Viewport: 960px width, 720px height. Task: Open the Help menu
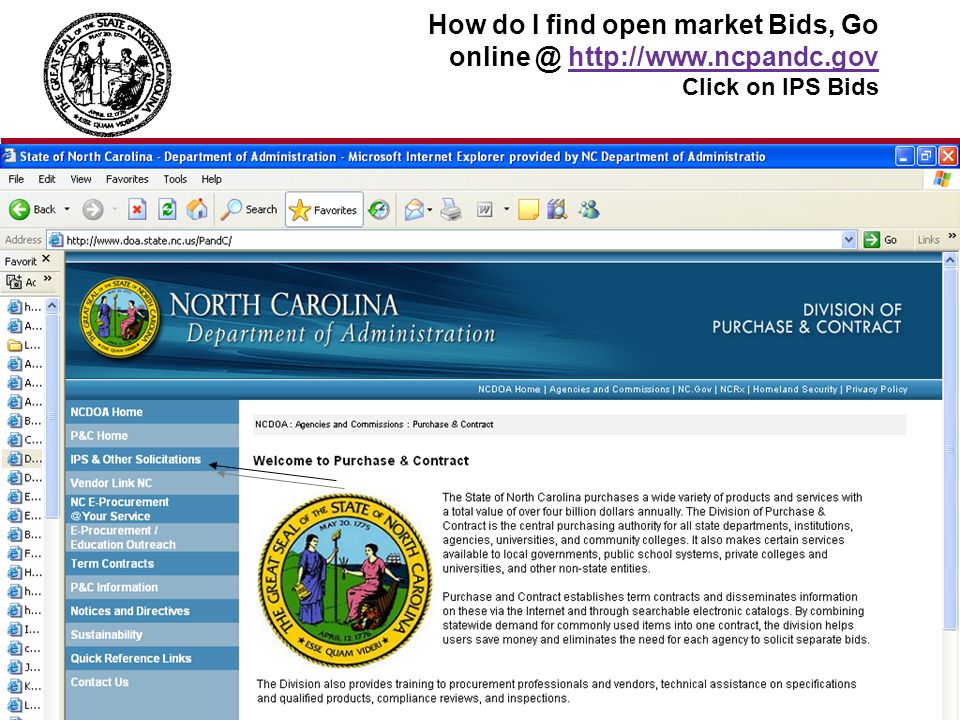(x=211, y=179)
